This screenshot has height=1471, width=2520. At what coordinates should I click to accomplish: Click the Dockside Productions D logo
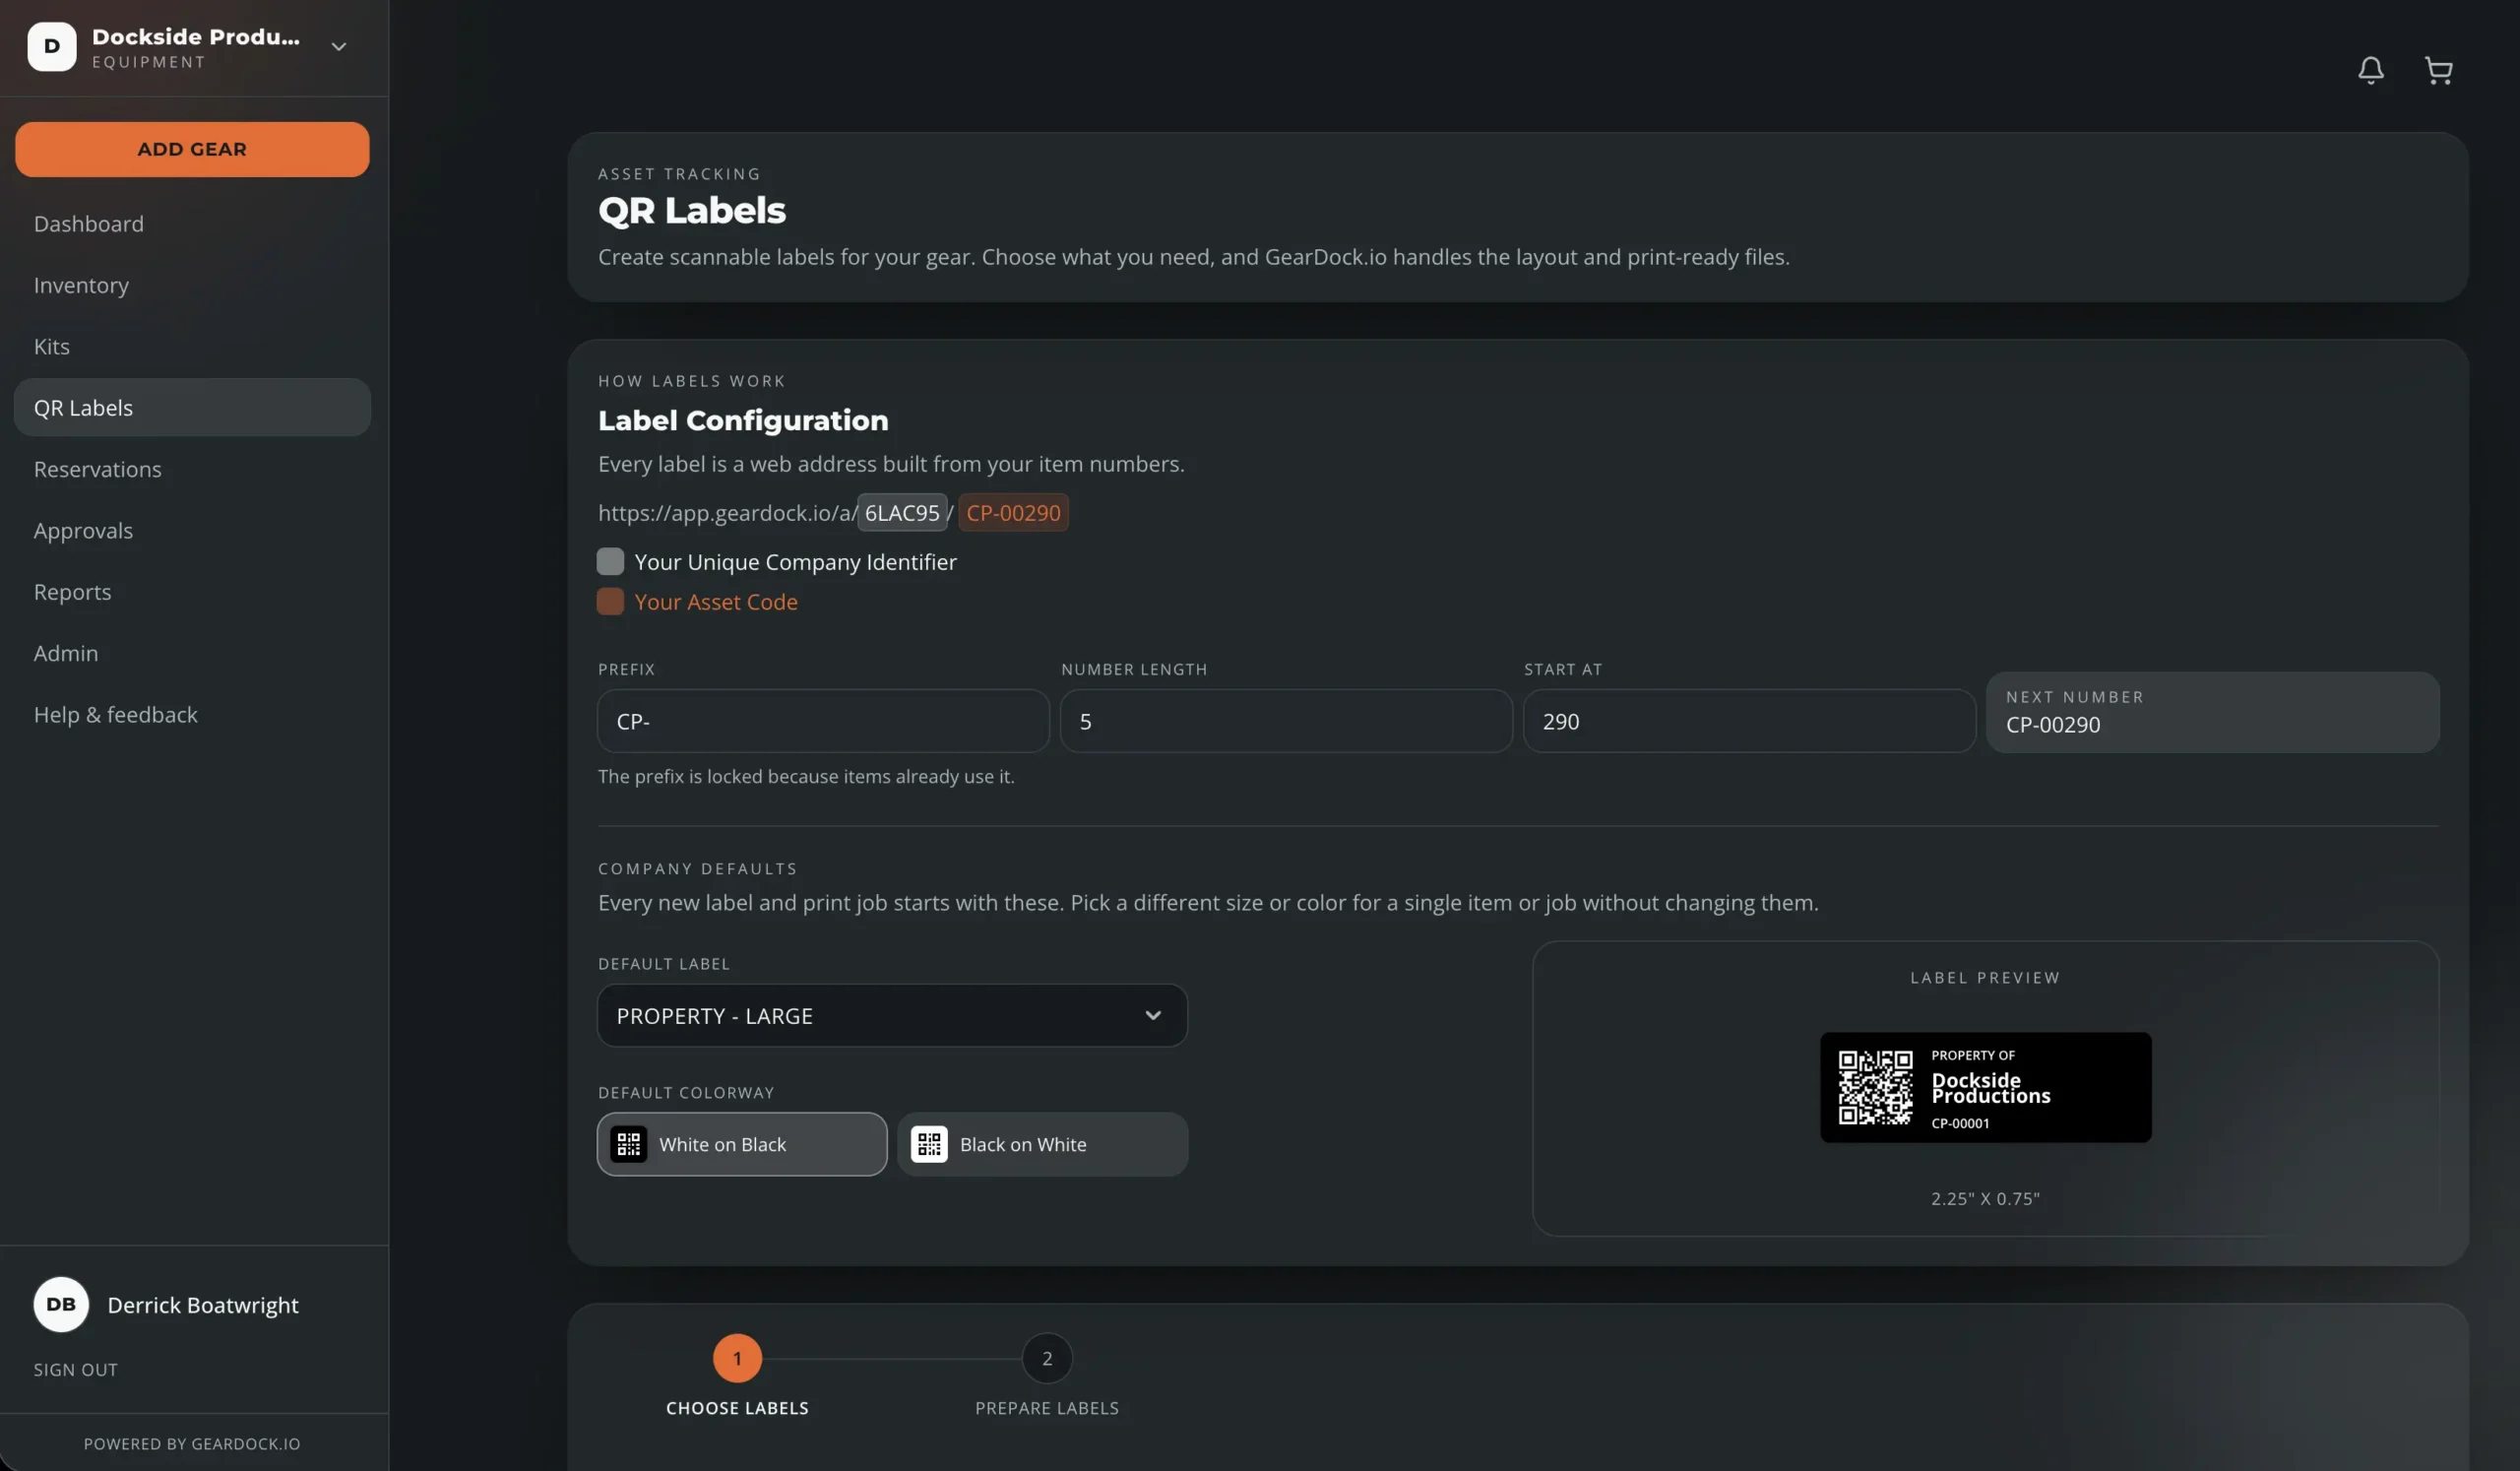click(52, 47)
